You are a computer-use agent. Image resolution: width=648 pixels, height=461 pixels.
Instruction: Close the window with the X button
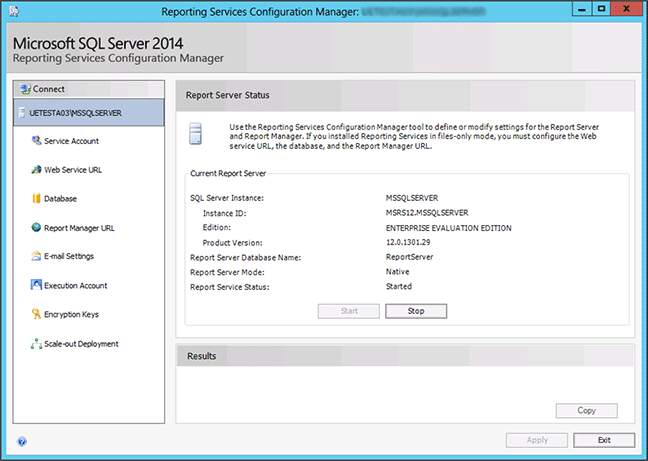pos(626,9)
